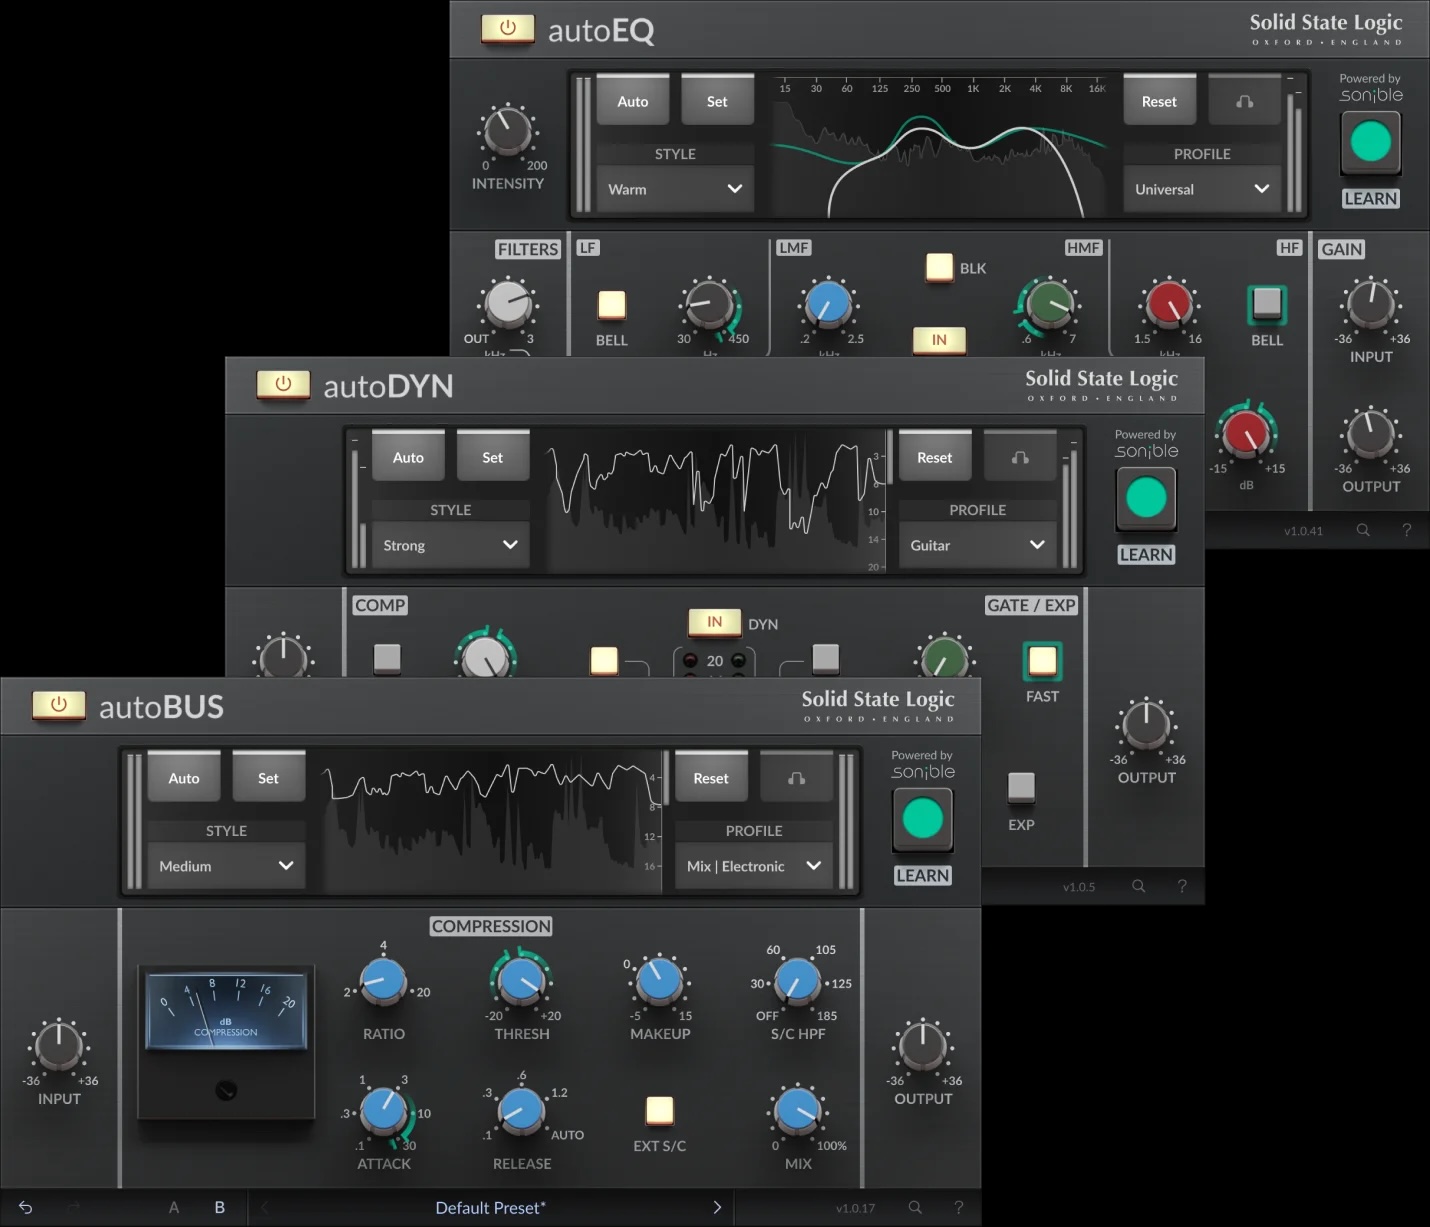Open preset search with the magnifier icon
Screen dimensions: 1430x1227
tap(914, 1207)
